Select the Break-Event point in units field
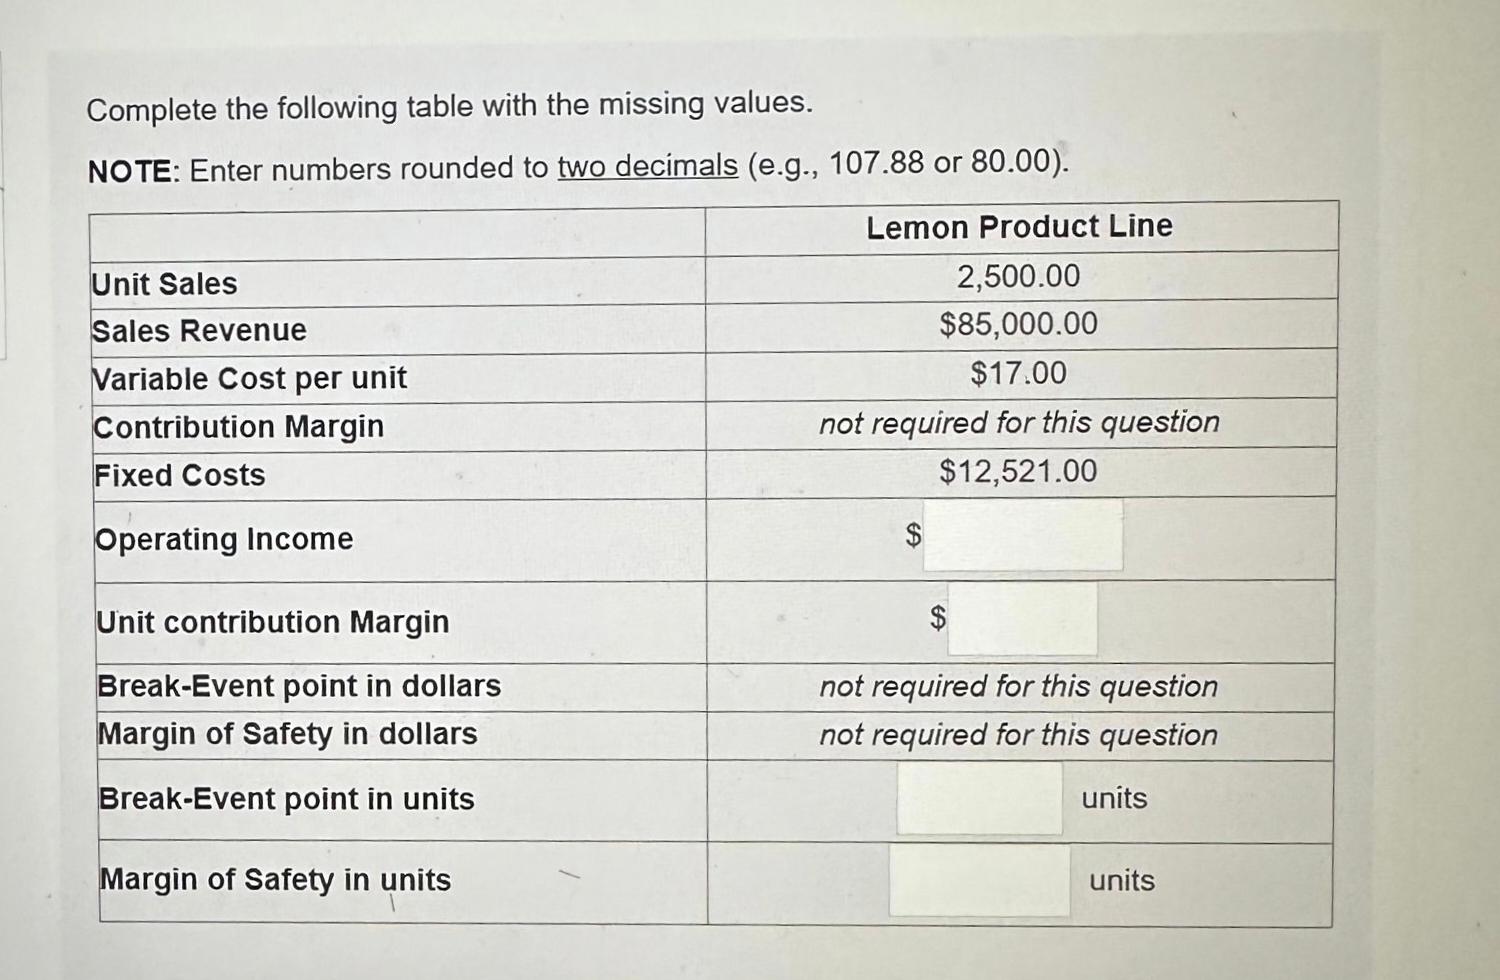1500x980 pixels. click(x=979, y=798)
